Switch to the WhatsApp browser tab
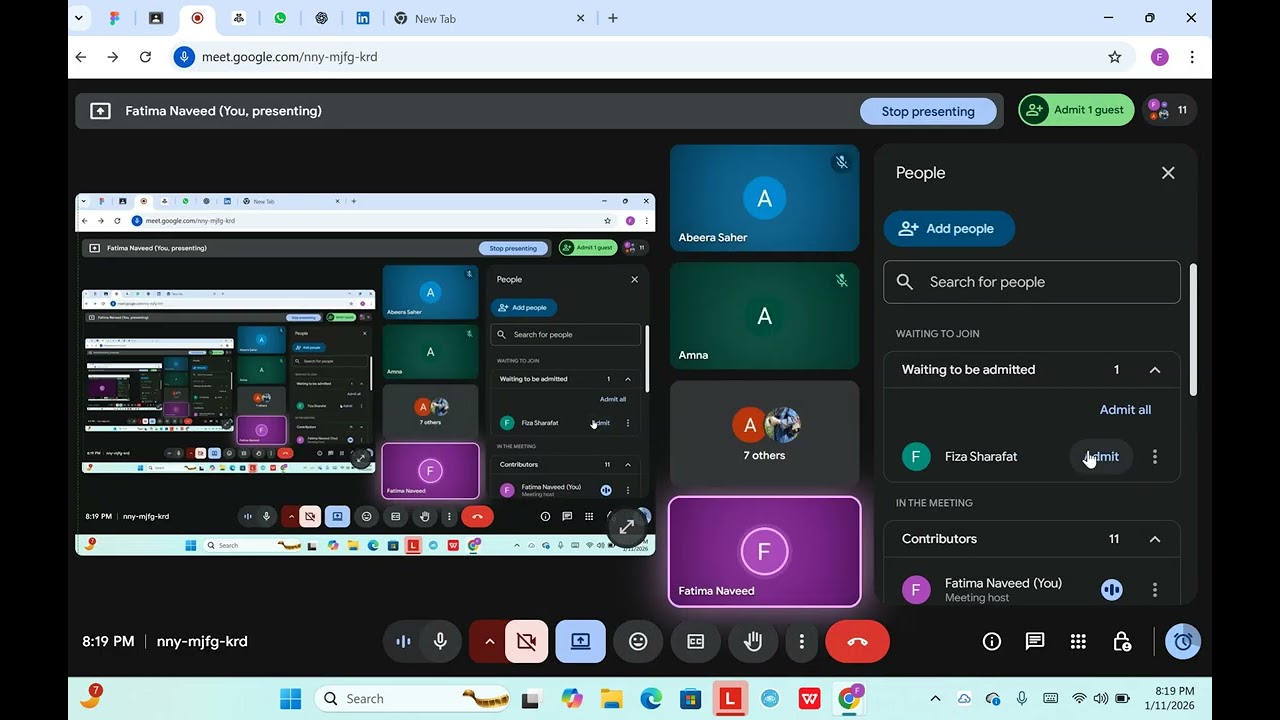 pyautogui.click(x=280, y=18)
